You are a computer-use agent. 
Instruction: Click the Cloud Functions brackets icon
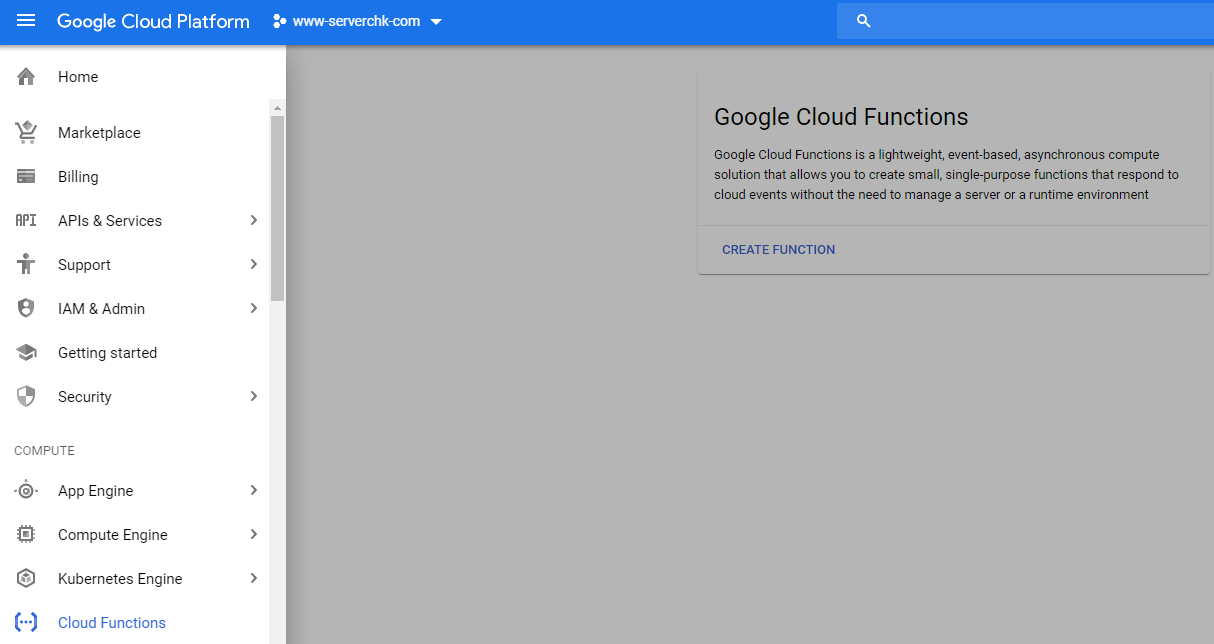pyautogui.click(x=26, y=622)
